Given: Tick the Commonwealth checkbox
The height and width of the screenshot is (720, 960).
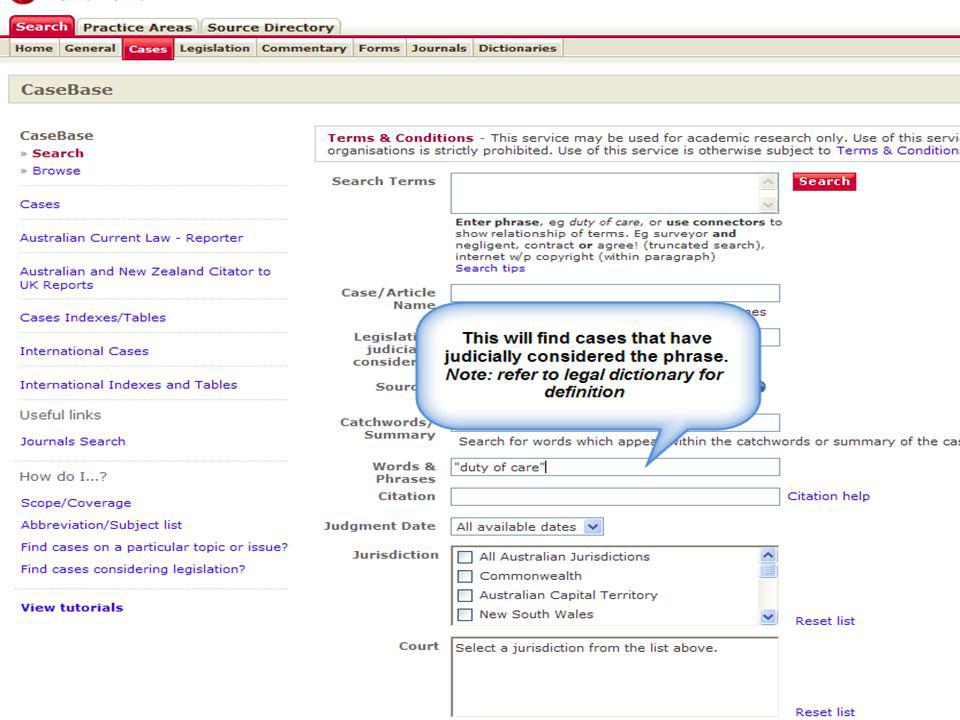Looking at the screenshot, I should click(x=465, y=576).
